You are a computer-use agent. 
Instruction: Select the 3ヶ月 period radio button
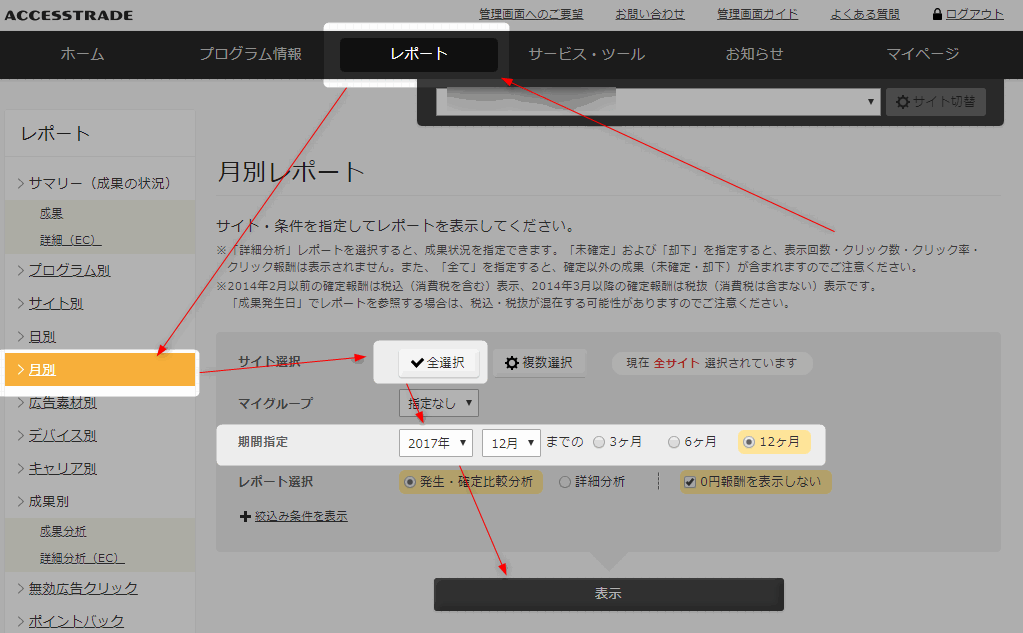[x=599, y=442]
